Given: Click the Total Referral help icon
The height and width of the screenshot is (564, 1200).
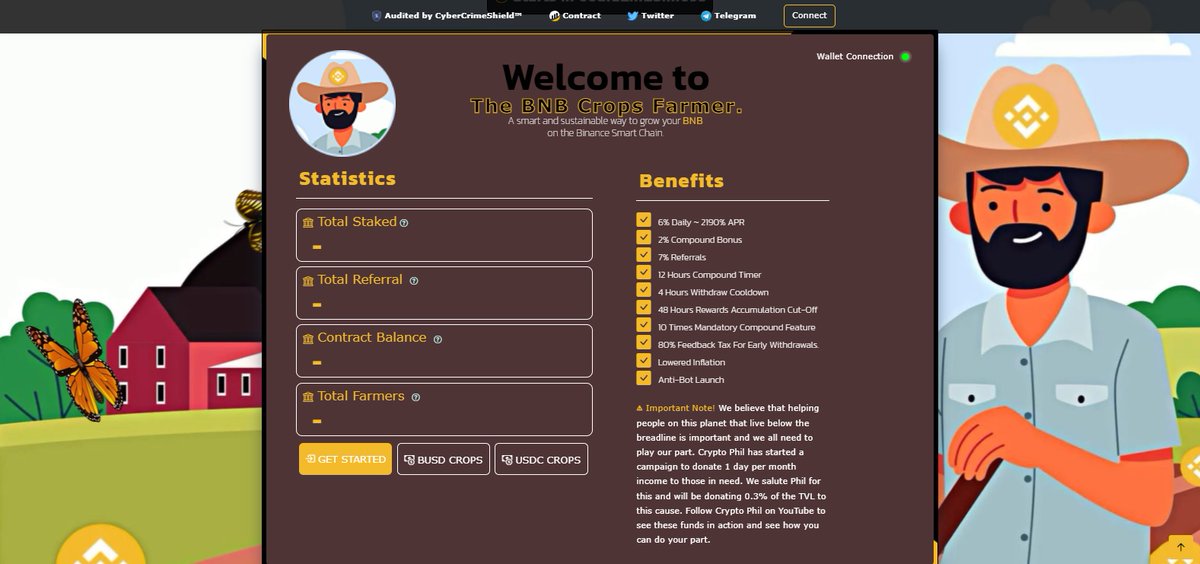Looking at the screenshot, I should tap(414, 281).
